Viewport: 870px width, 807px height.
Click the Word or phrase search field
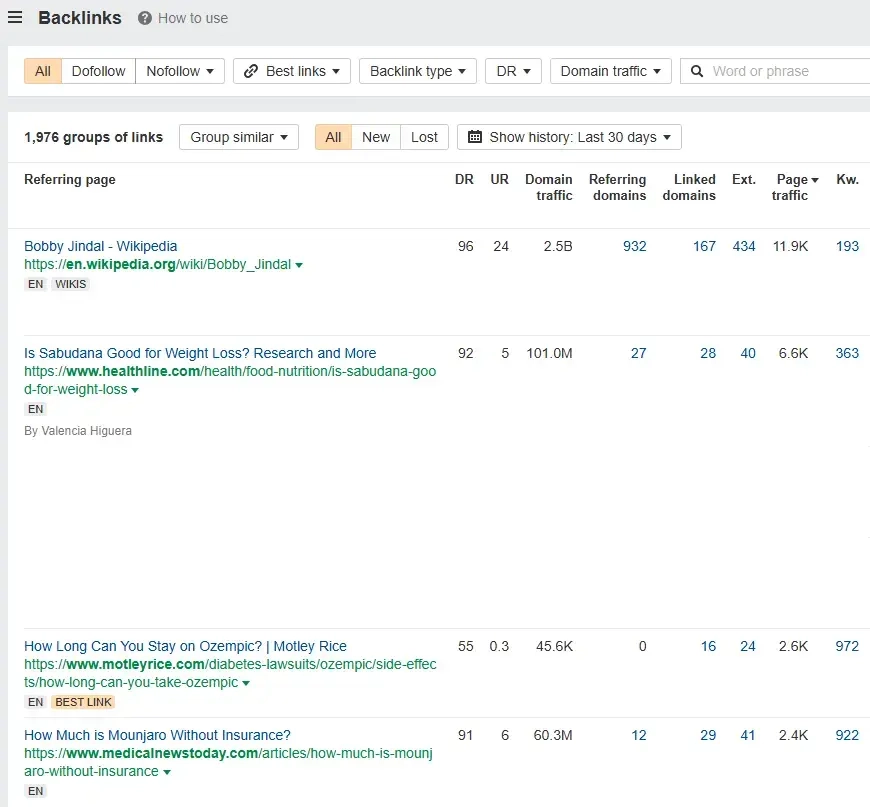tap(785, 71)
